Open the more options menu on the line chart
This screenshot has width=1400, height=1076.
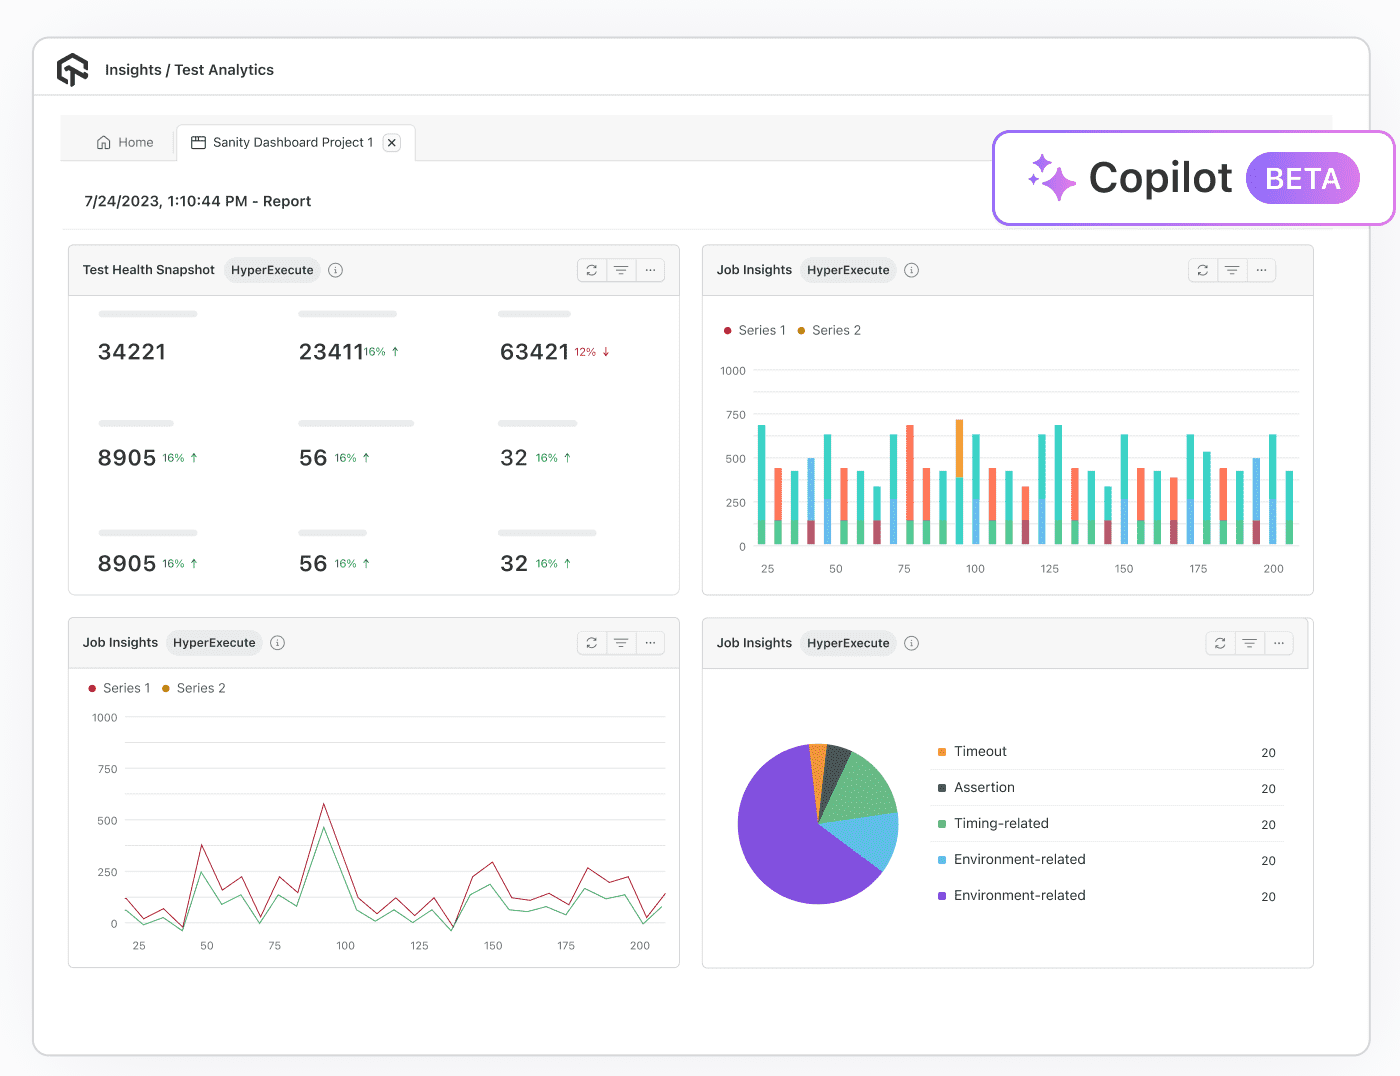(x=651, y=643)
